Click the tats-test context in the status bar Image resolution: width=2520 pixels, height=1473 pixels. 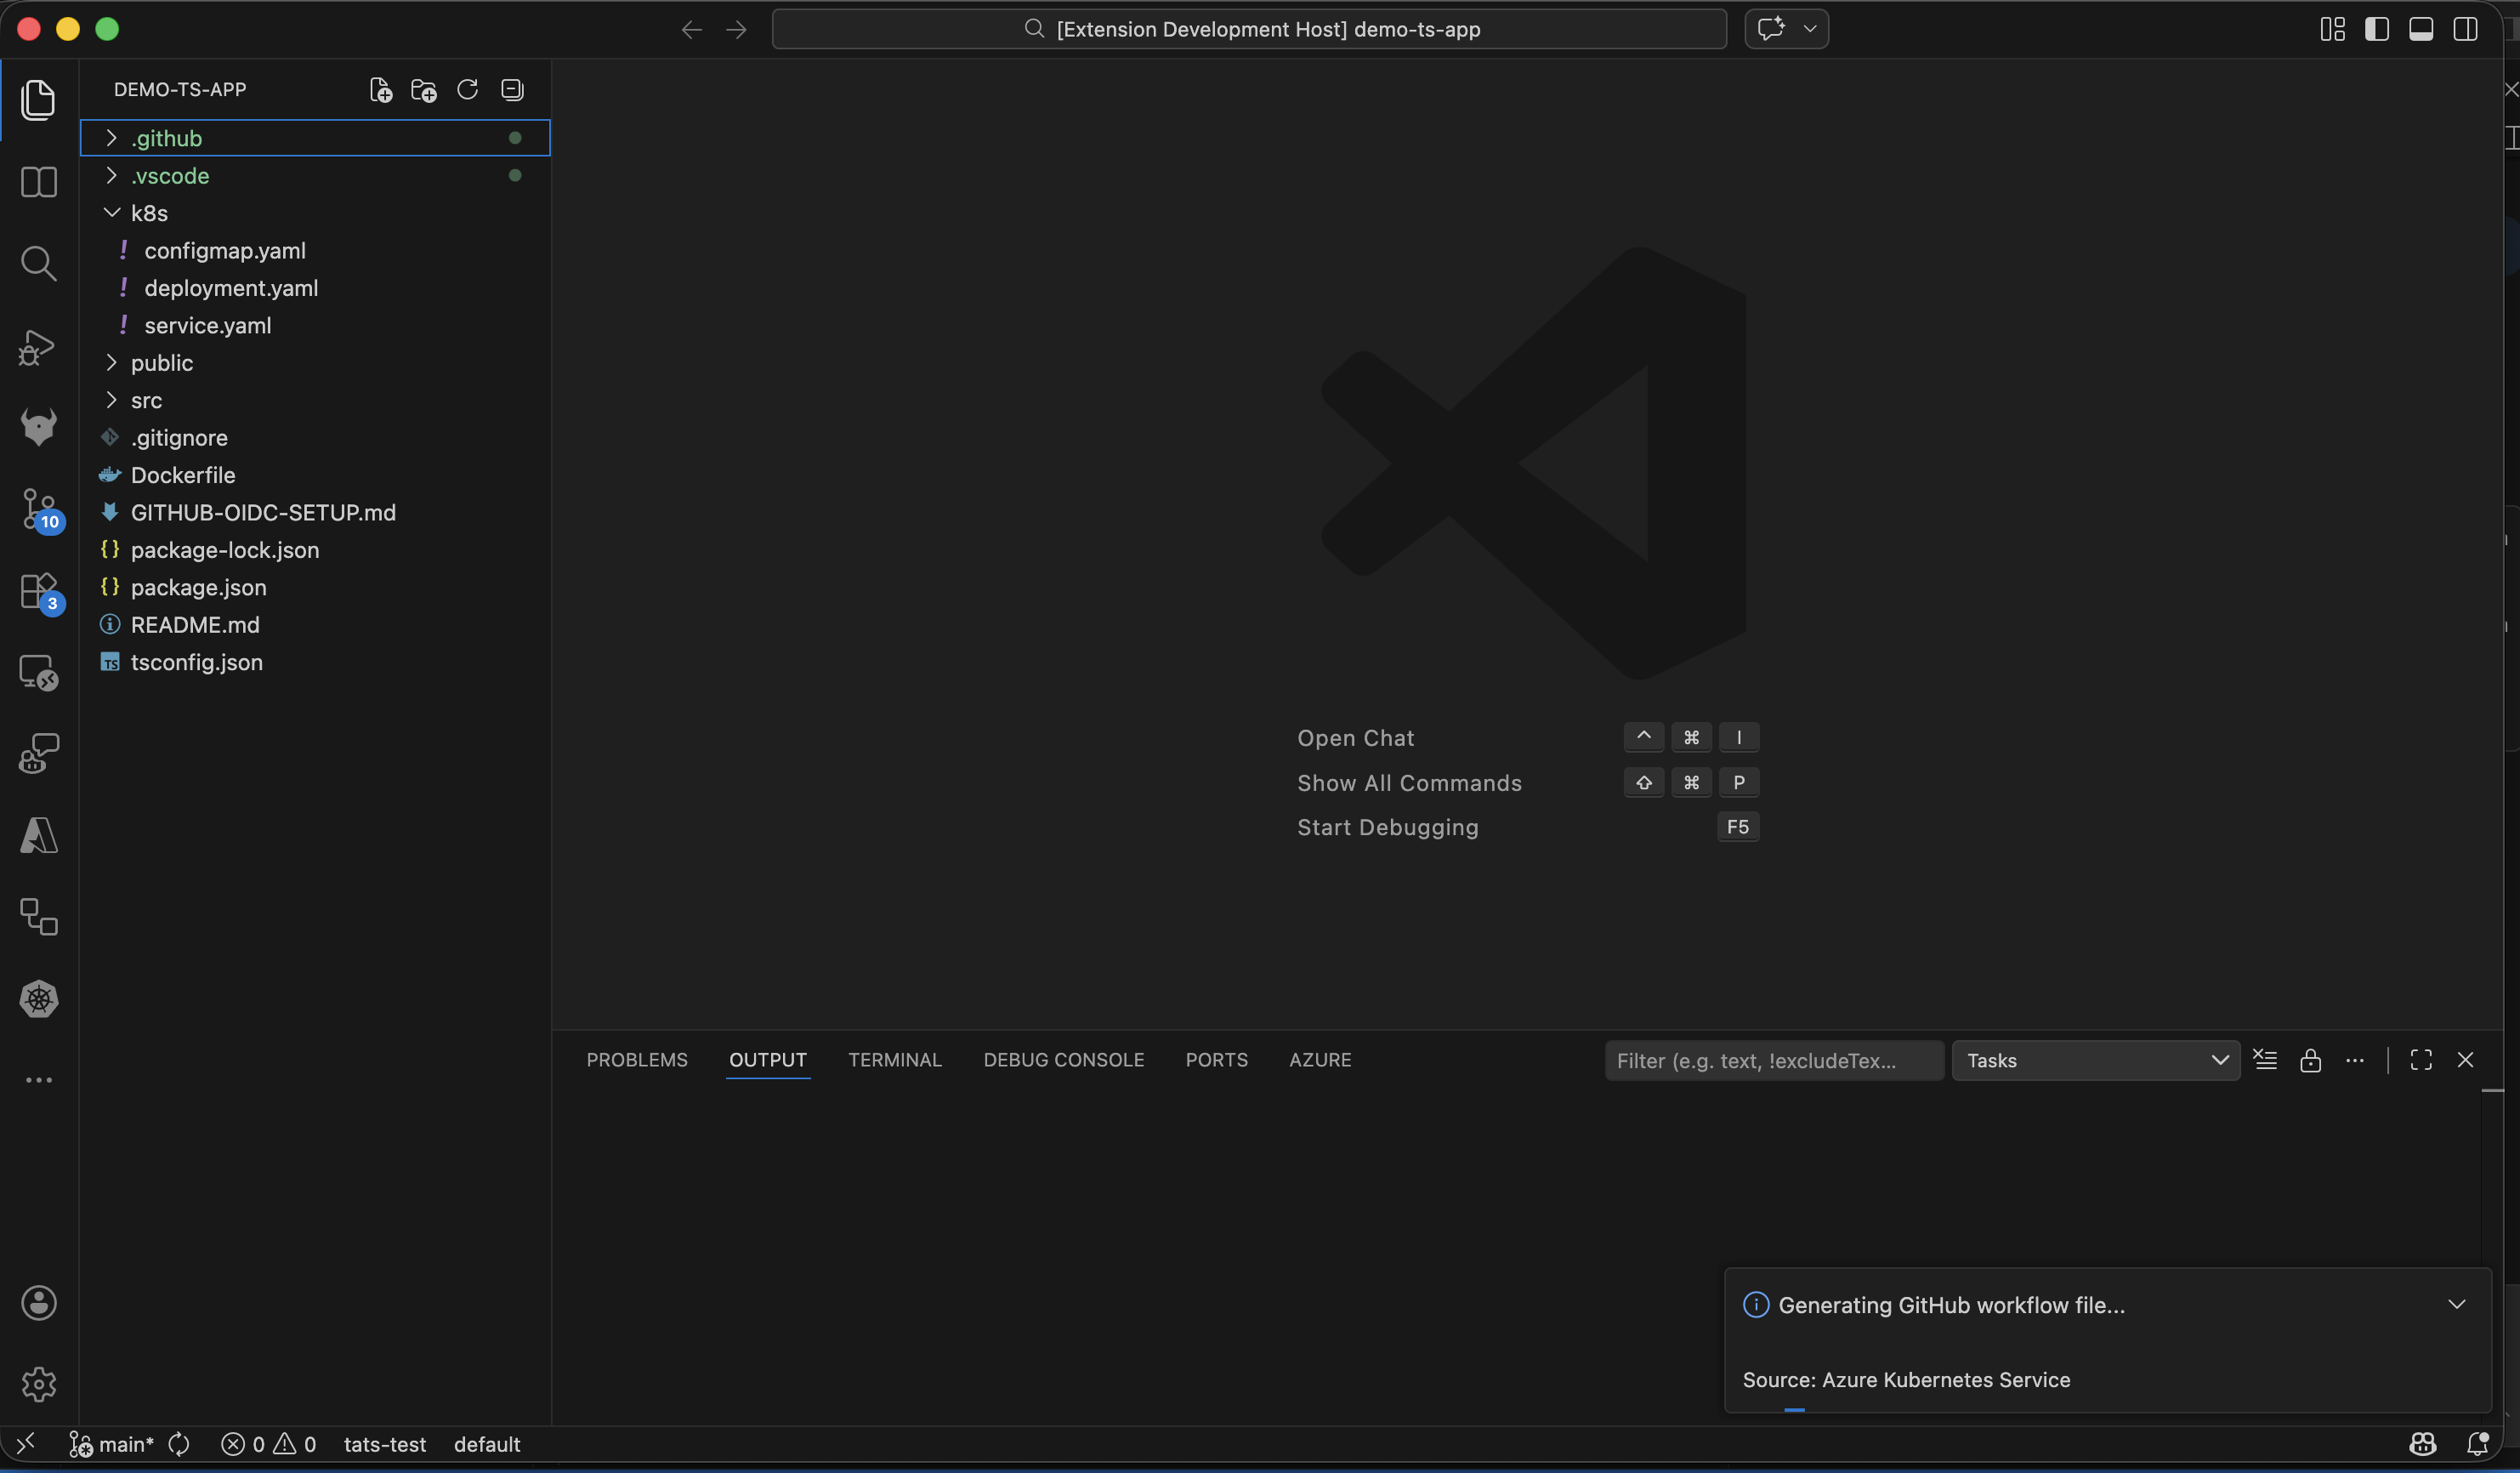pos(385,1444)
